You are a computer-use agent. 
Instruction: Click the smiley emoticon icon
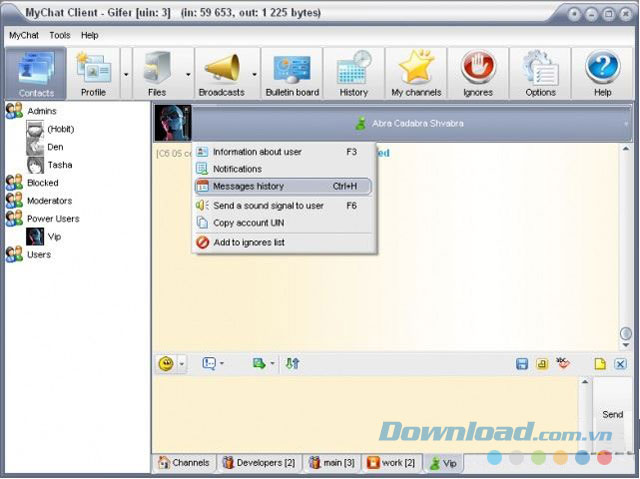pyautogui.click(x=166, y=364)
